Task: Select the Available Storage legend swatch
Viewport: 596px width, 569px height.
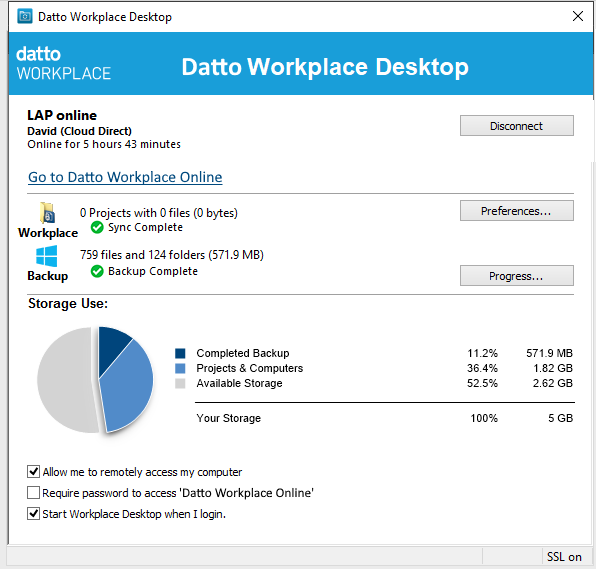Action: [x=180, y=384]
